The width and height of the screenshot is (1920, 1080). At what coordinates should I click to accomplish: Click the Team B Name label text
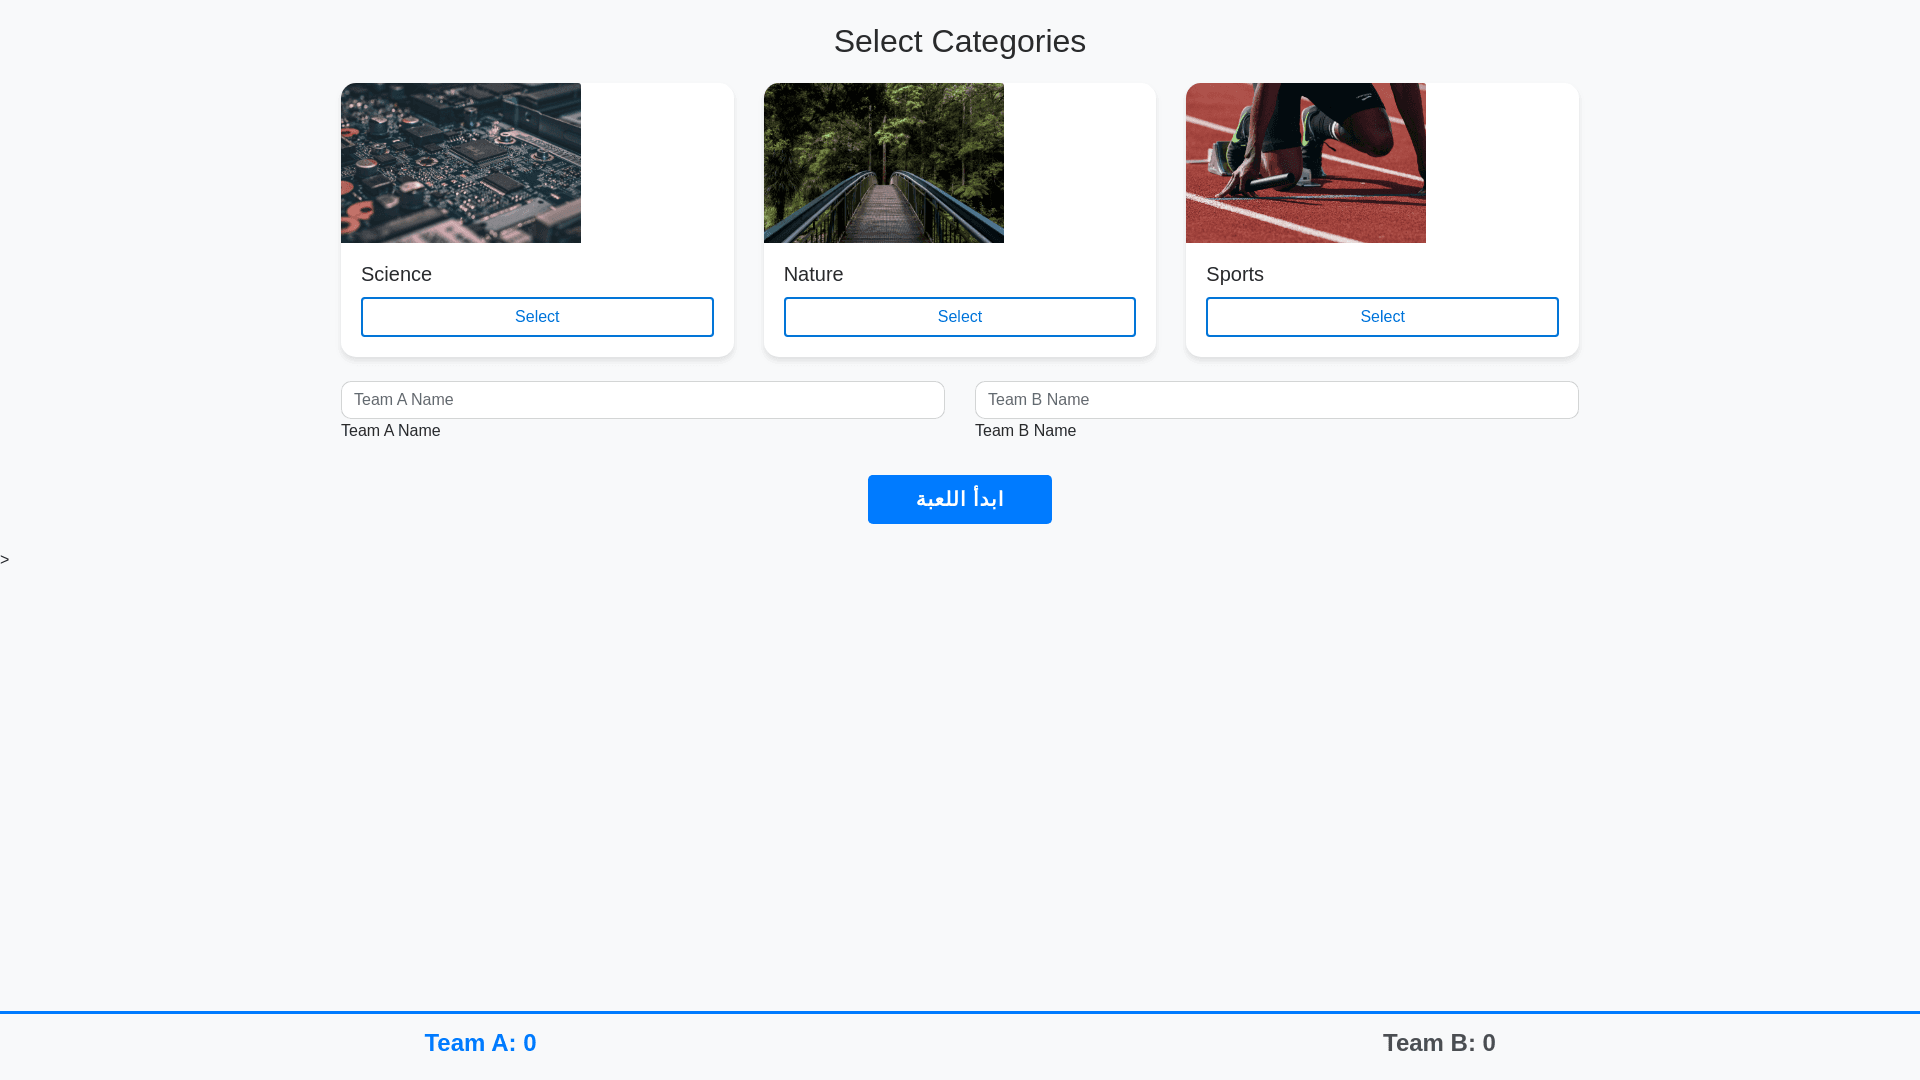[x=1025, y=431]
